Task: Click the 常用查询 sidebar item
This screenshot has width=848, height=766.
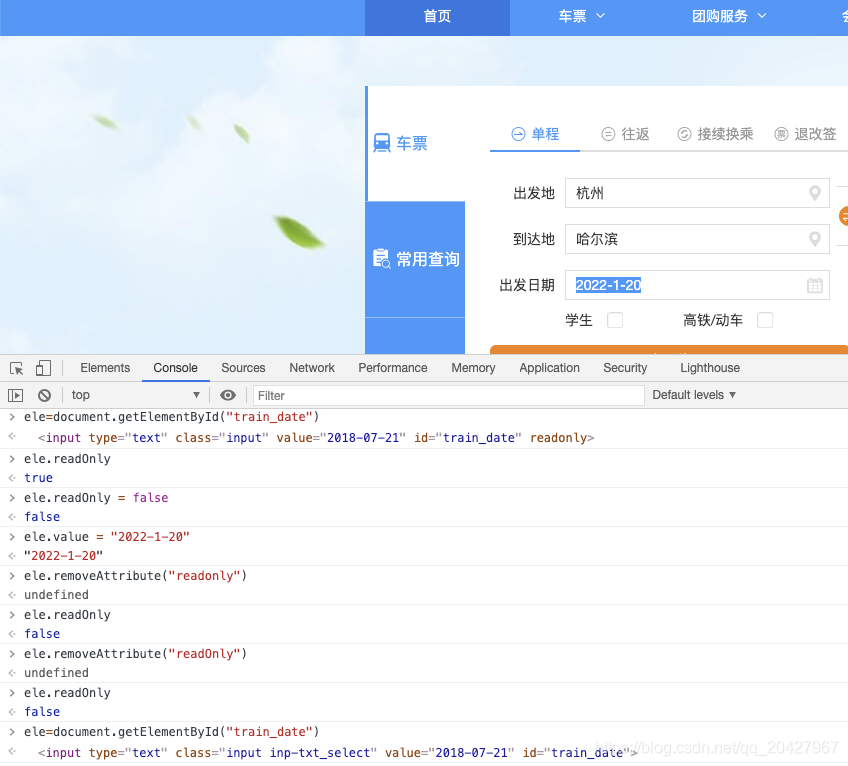Action: pyautogui.click(x=415, y=259)
